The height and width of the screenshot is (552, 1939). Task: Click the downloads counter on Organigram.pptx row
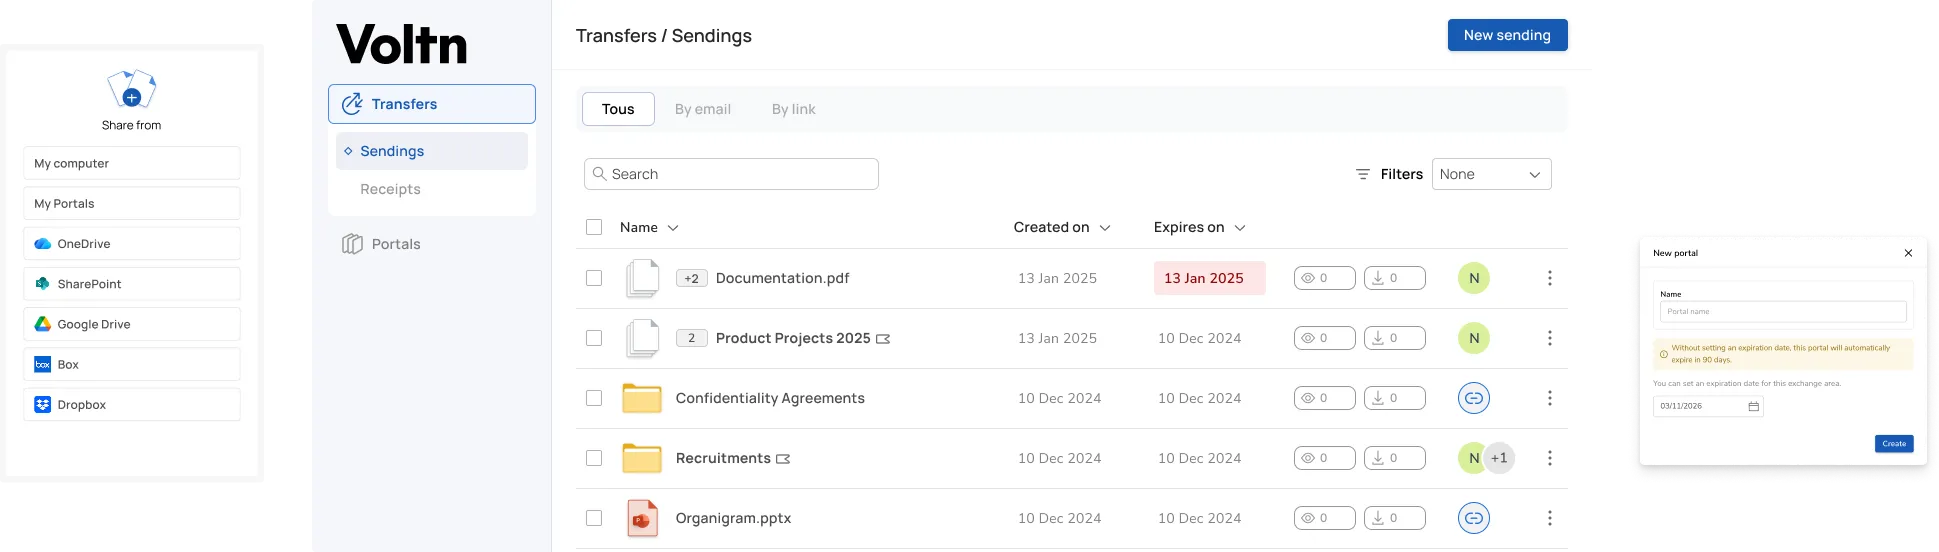[1394, 518]
